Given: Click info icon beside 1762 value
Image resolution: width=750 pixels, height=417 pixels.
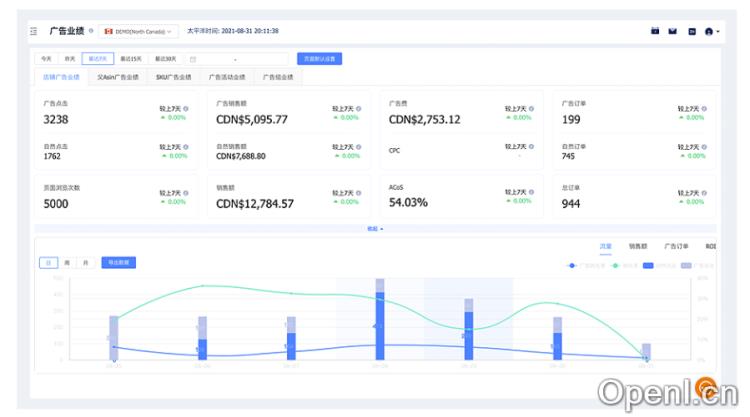Looking at the screenshot, I should 186,147.
